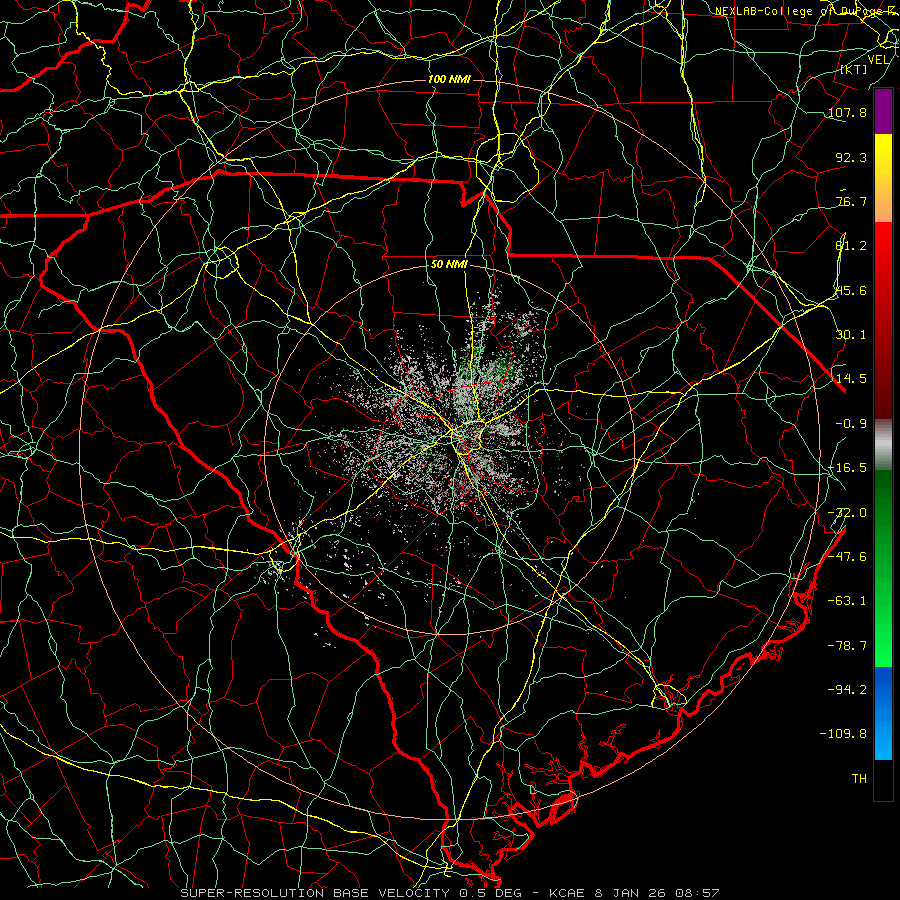
Task: Click the -109.8 value on the velocity scale
Action: click(x=843, y=734)
